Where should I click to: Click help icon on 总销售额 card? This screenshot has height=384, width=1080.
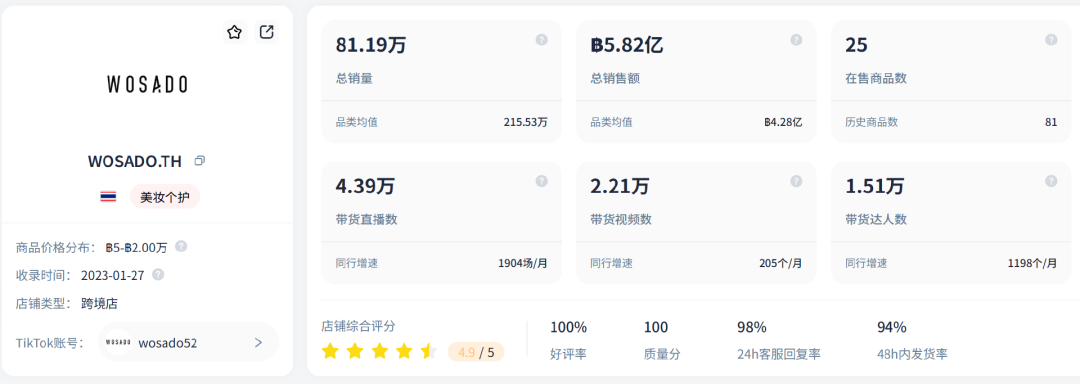(796, 40)
